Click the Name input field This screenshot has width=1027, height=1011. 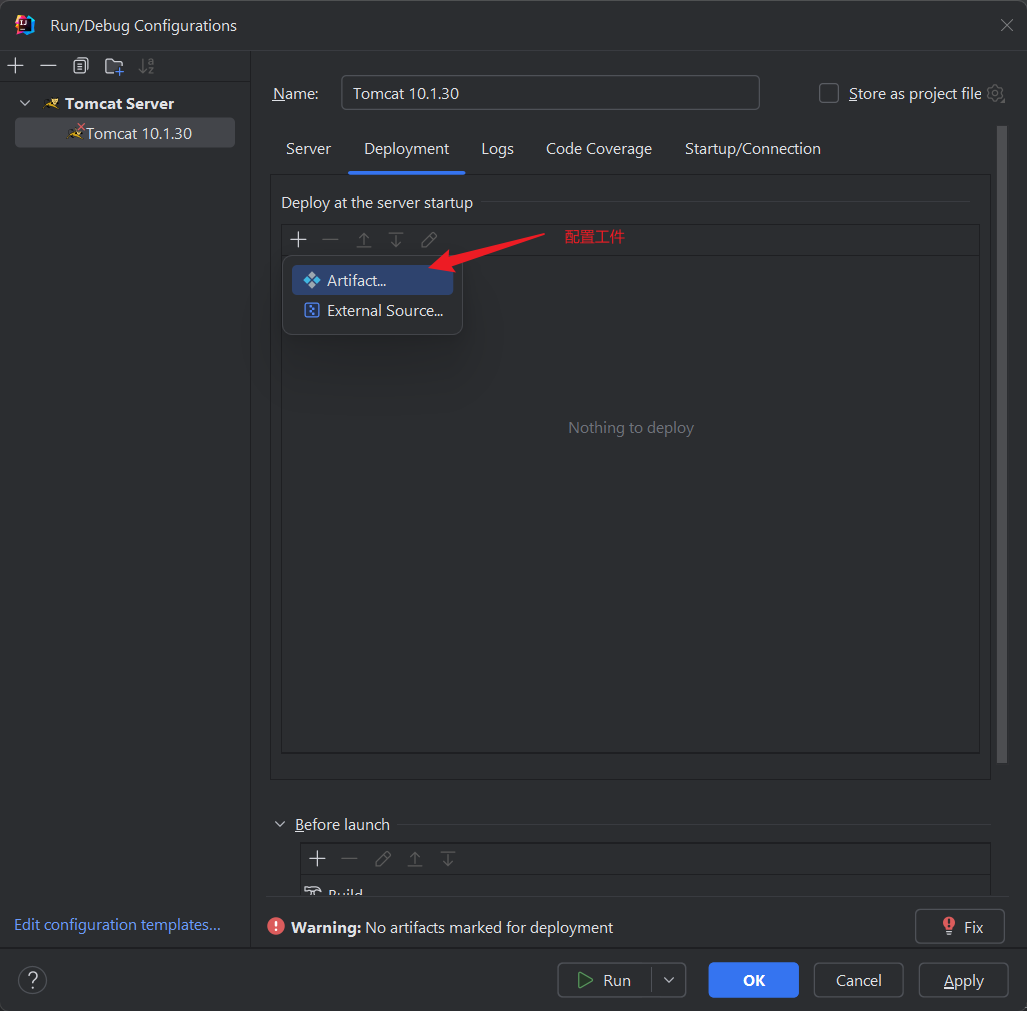point(550,93)
